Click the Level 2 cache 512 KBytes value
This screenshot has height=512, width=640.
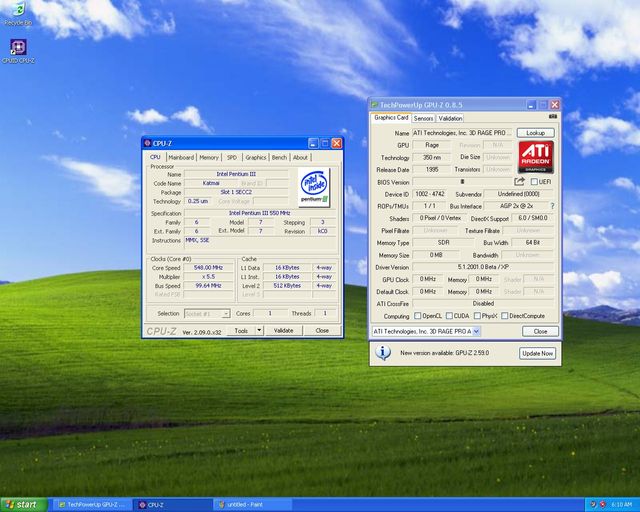click(x=287, y=285)
